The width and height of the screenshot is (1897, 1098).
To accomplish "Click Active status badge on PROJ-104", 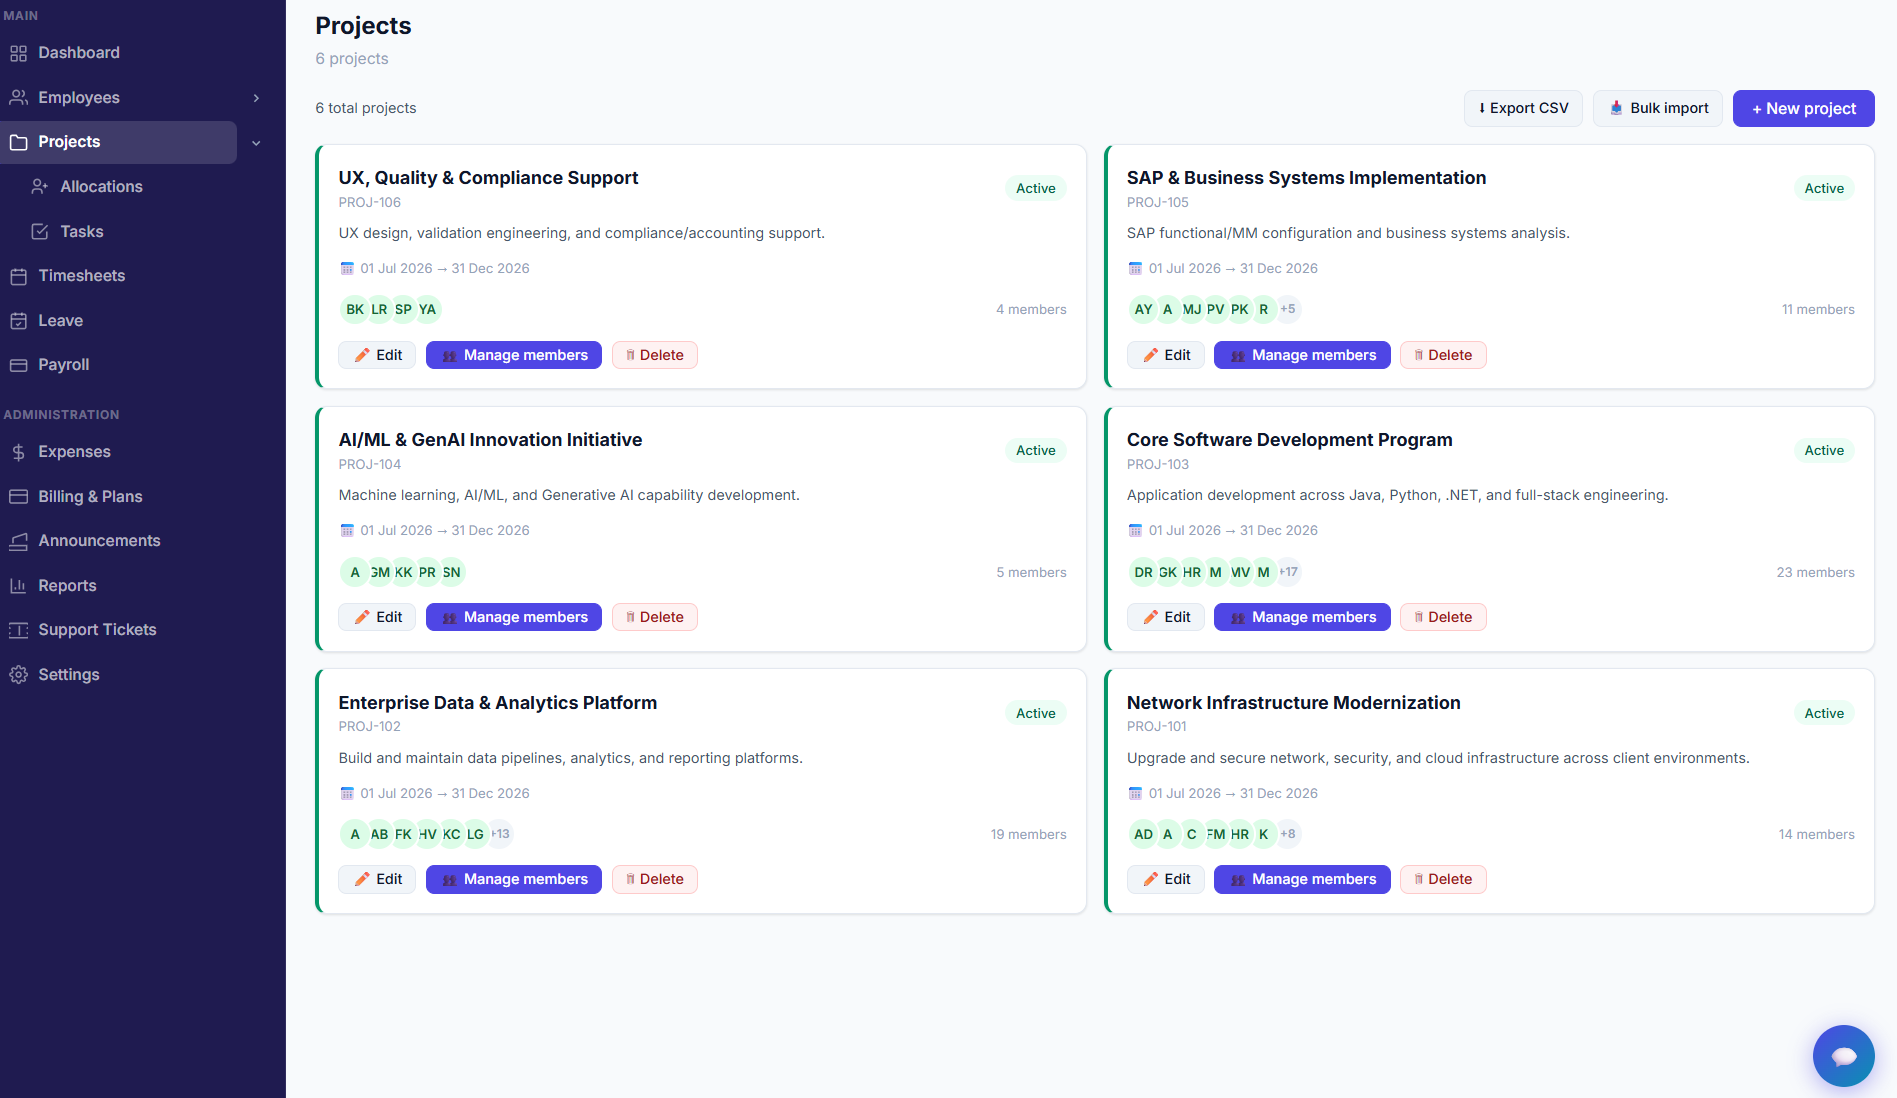I will pos(1035,451).
